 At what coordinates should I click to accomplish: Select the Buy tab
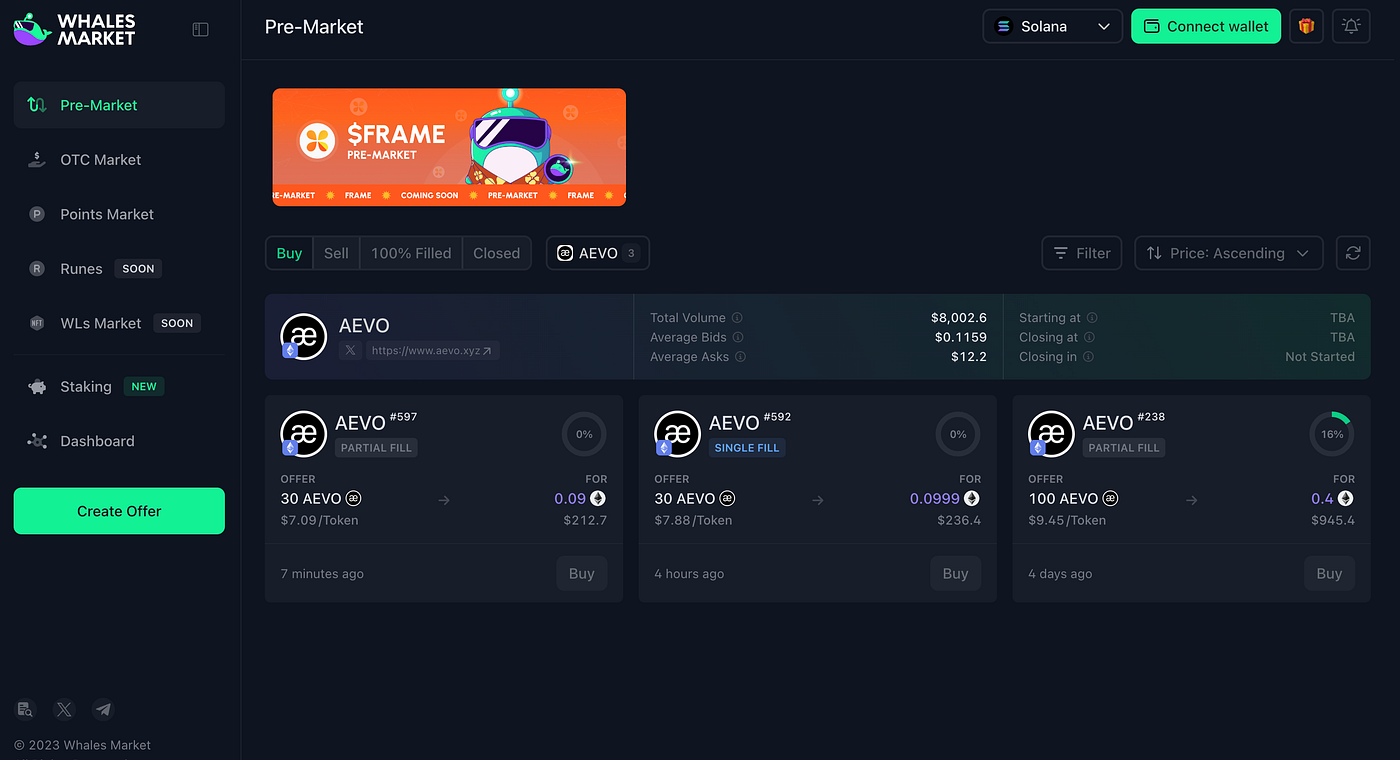click(289, 253)
